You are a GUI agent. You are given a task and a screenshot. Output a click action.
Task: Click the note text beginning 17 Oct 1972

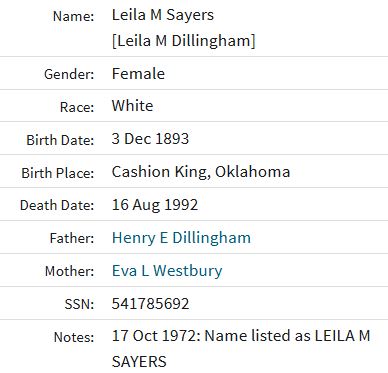pos(241,348)
